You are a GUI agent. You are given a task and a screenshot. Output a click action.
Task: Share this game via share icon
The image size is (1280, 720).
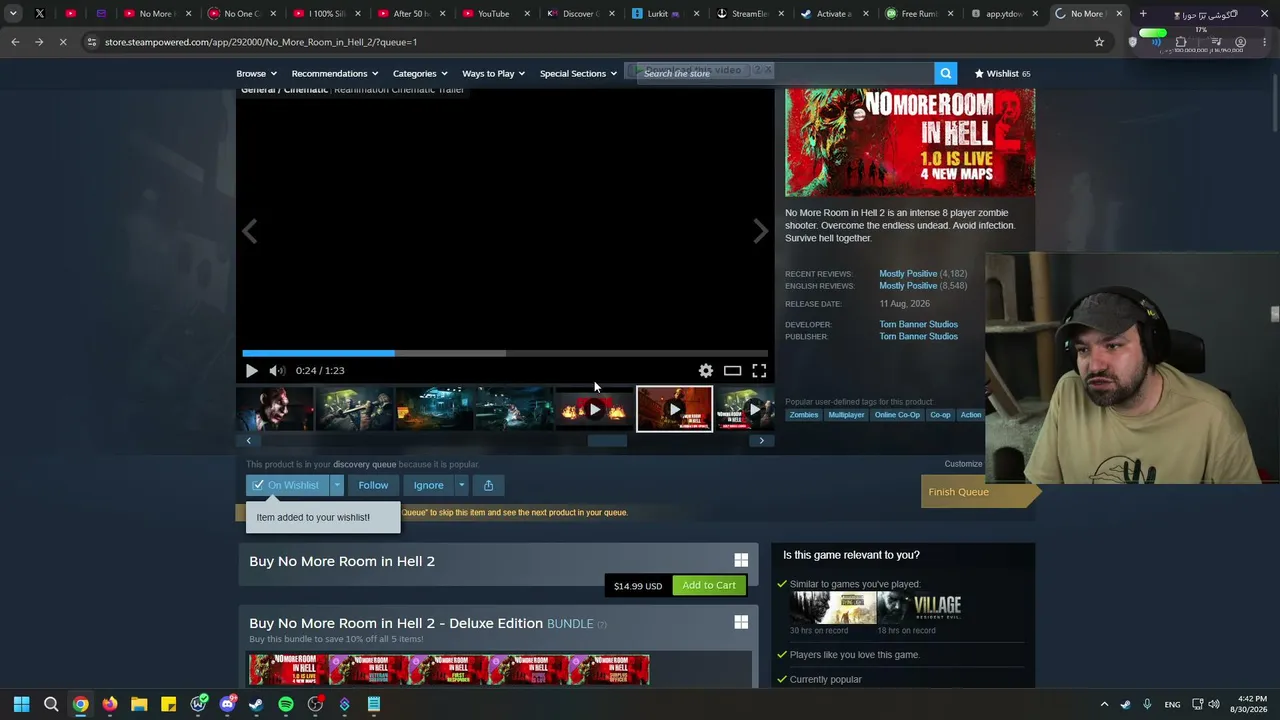488,485
